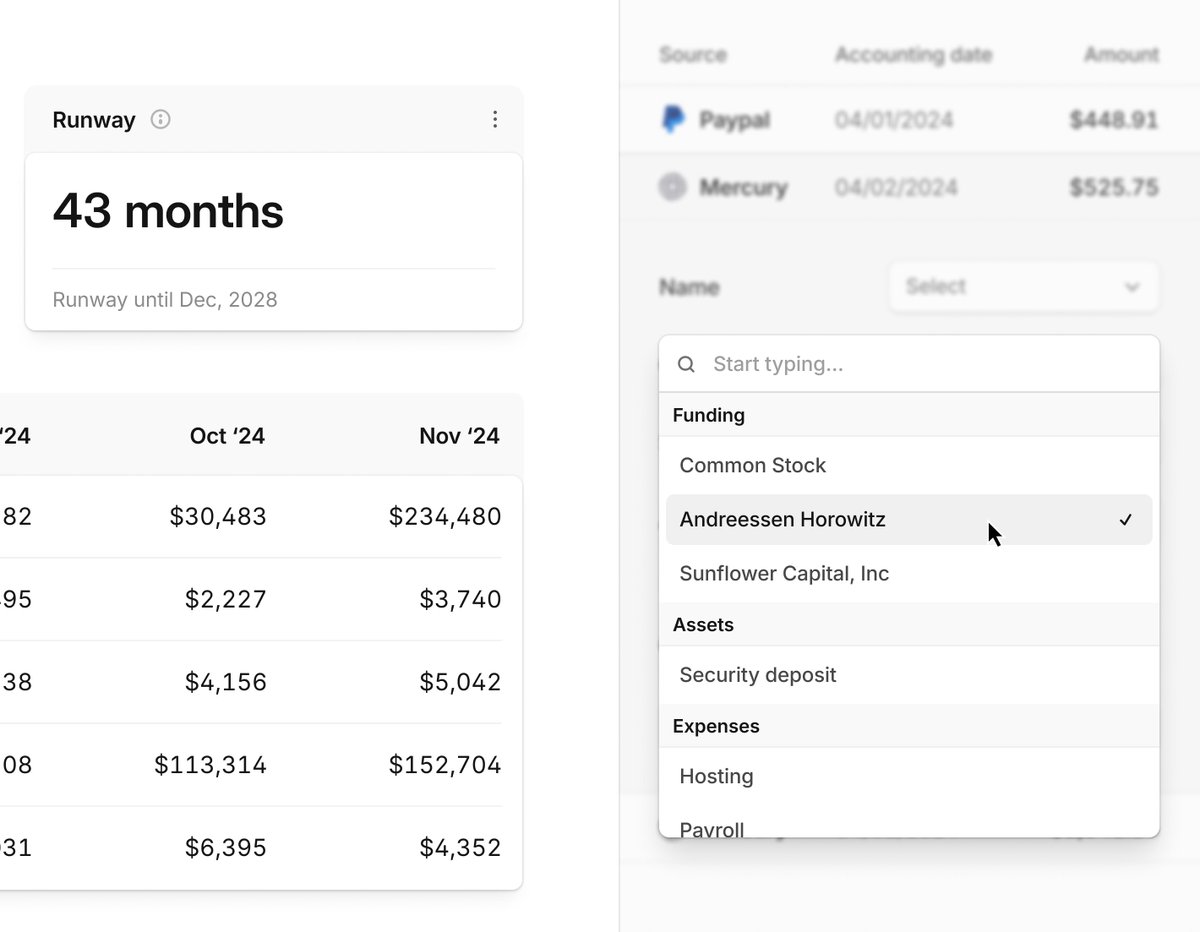Click the Nov '24 column header
This screenshot has height=932, width=1200.
point(459,436)
